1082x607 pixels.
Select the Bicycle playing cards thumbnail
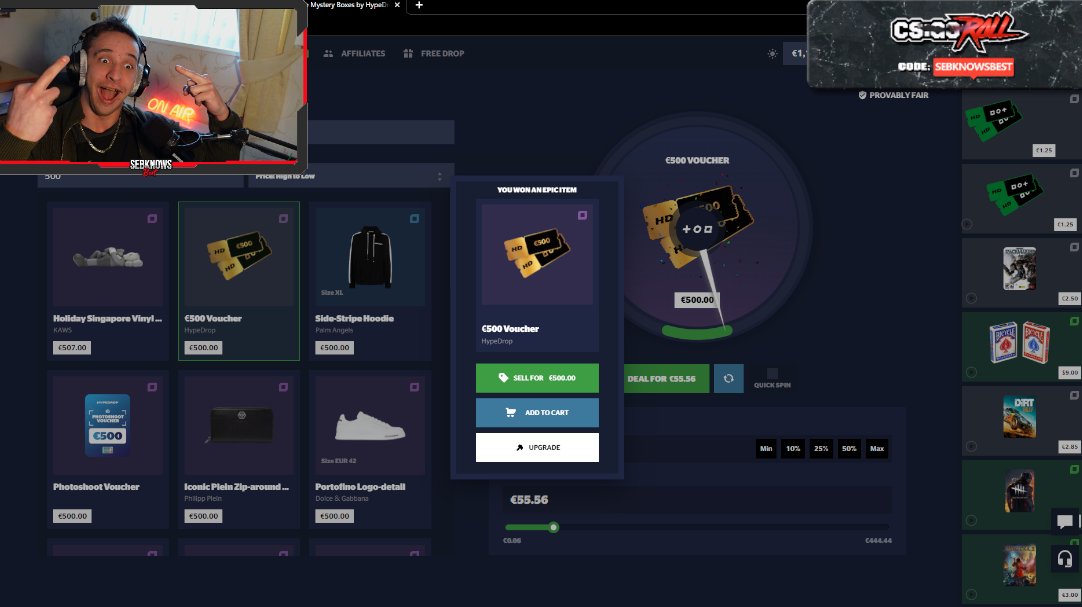pyautogui.click(x=1020, y=342)
